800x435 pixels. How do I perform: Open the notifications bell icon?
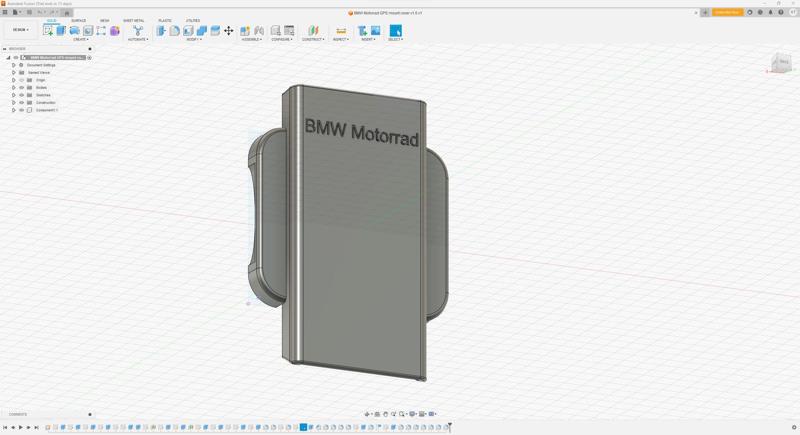pos(770,13)
